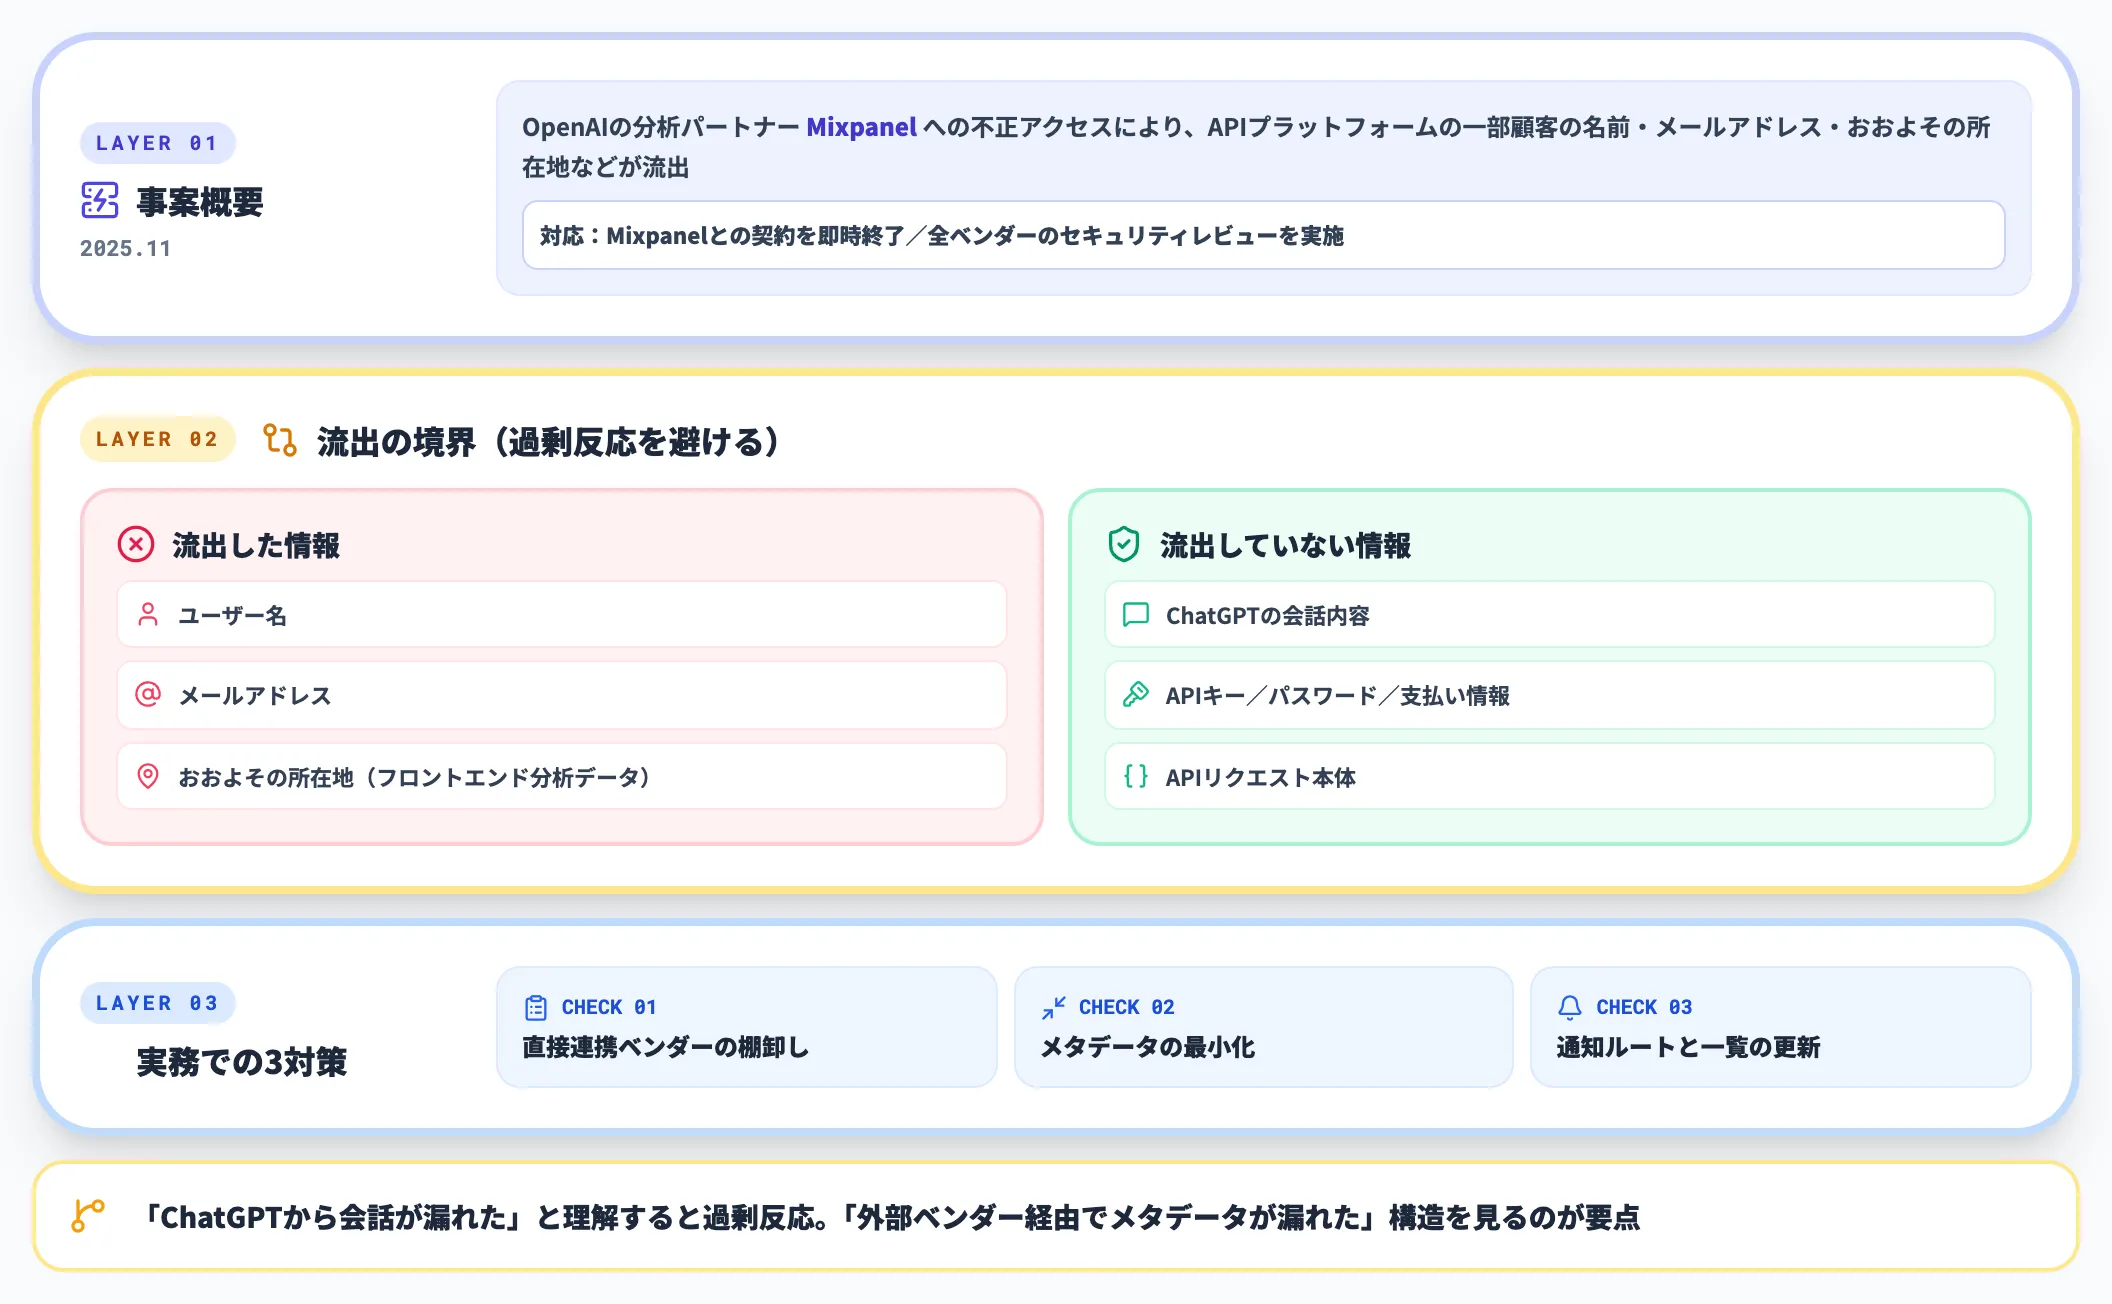Click the メールアドレス row

click(562, 694)
